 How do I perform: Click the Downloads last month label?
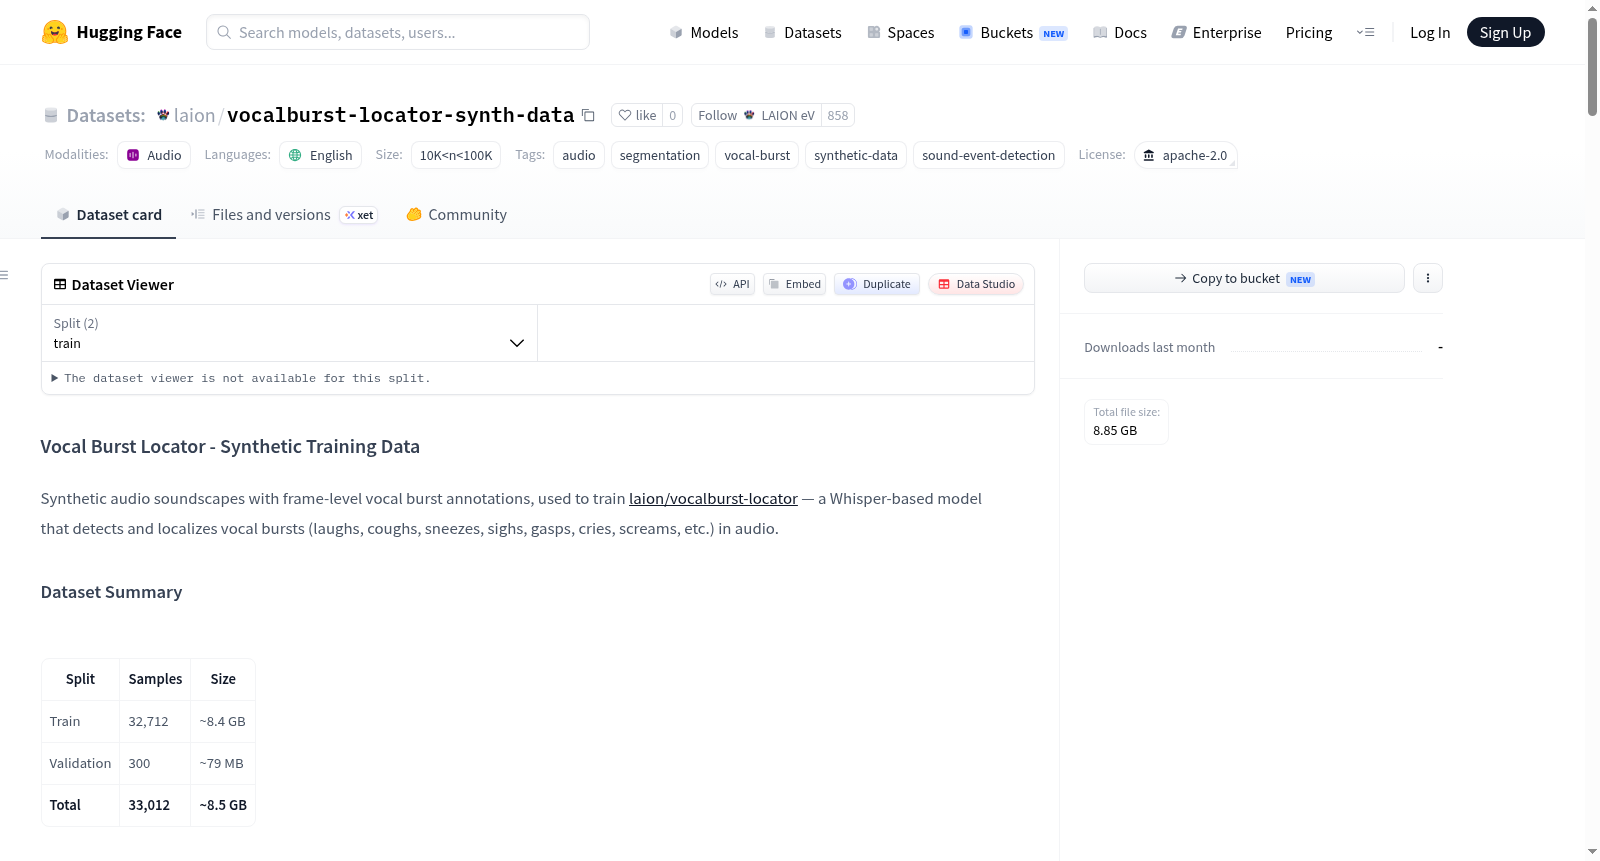pos(1150,347)
